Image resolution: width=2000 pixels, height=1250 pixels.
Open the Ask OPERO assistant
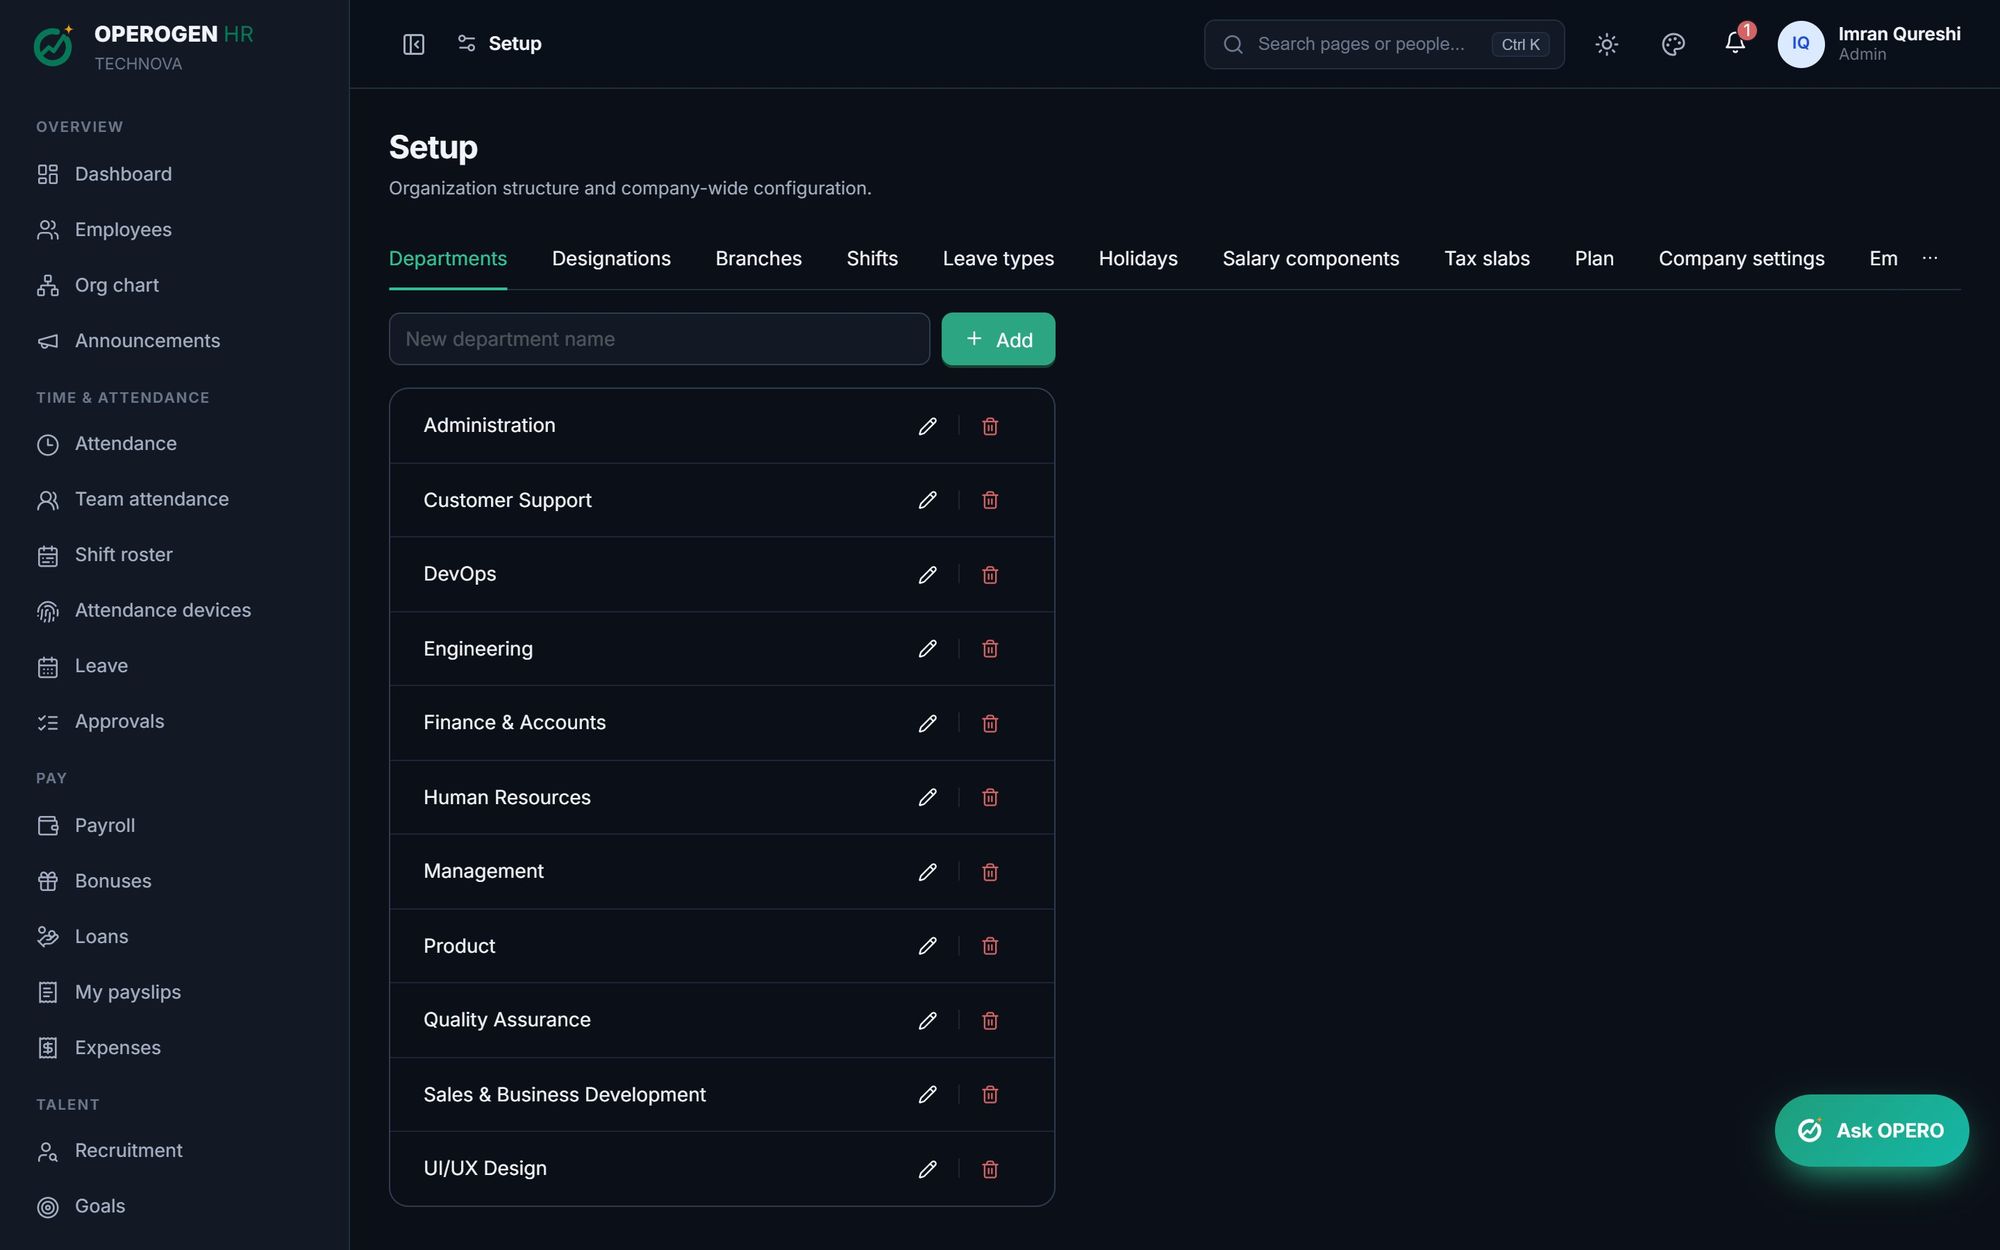click(x=1871, y=1130)
